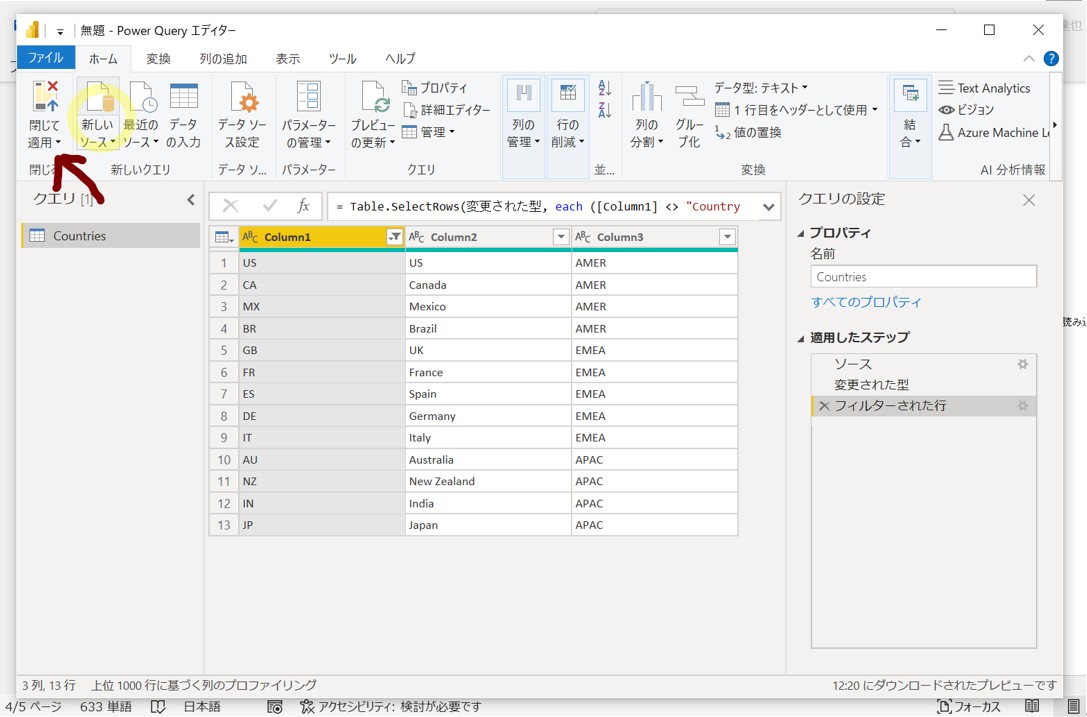
Task: Sort descending with the Z-A icon
Action: (605, 109)
